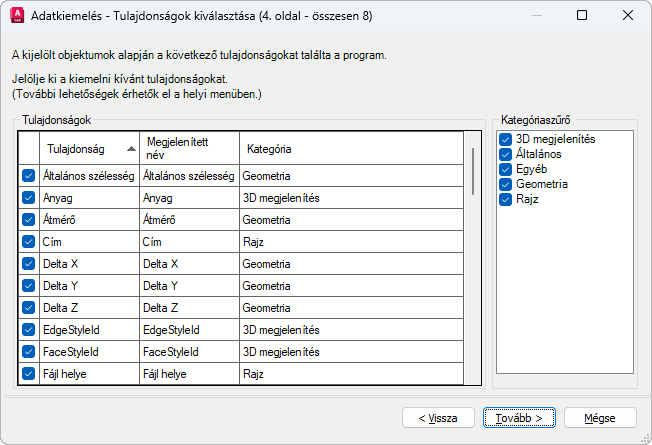Click the Tovább > button
652x445 pixels.
click(x=518, y=417)
